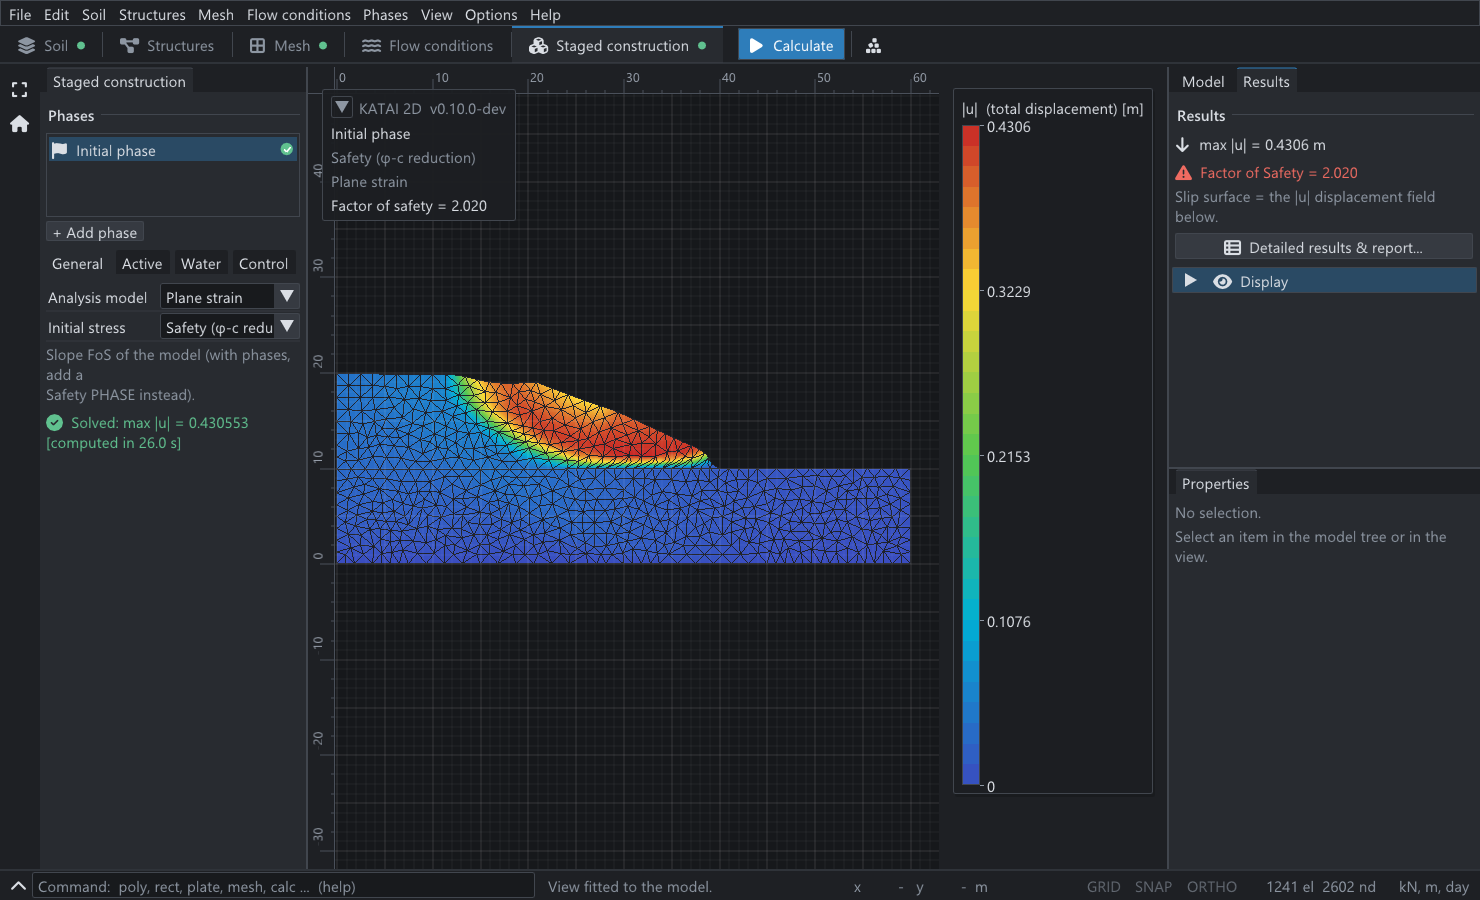Click the + Add phase button
Image resolution: width=1480 pixels, height=900 pixels.
pos(95,233)
